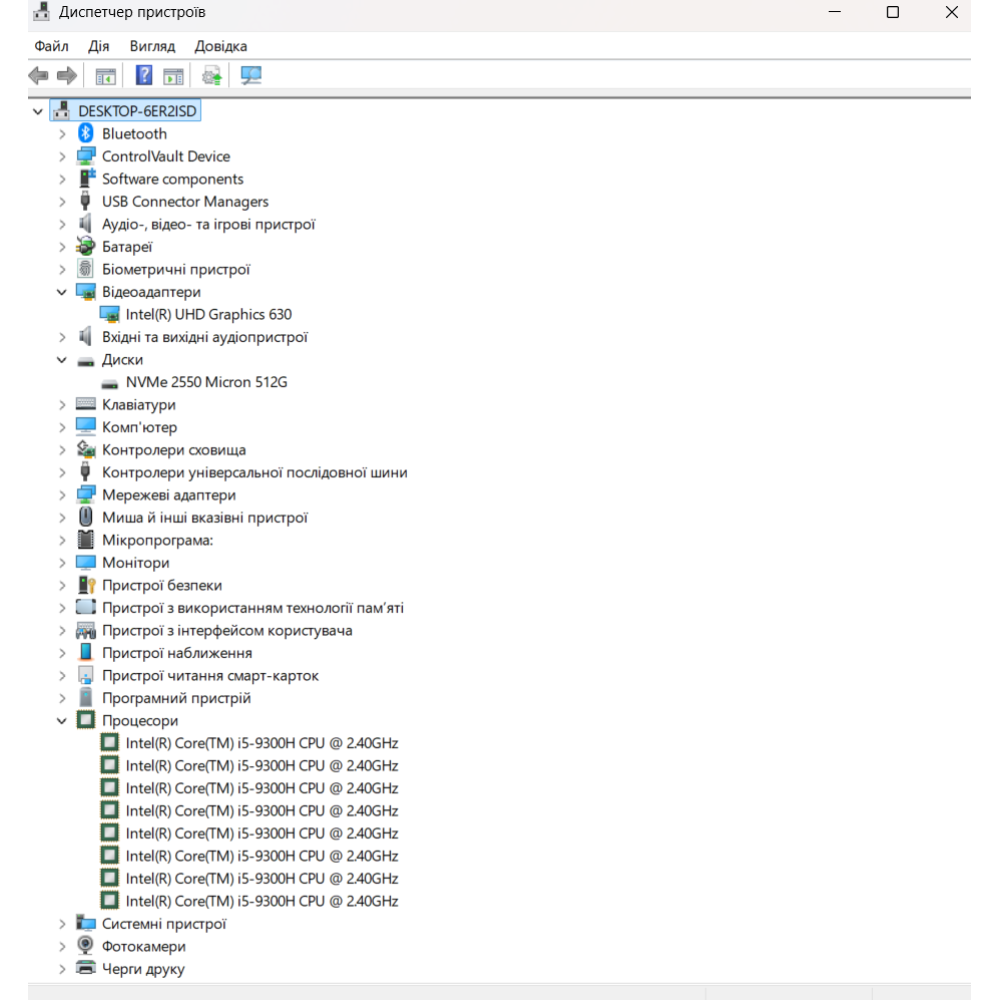Click the update driver toolbar icon
Viewport: 1000px width, 1000px height.
pos(211,75)
